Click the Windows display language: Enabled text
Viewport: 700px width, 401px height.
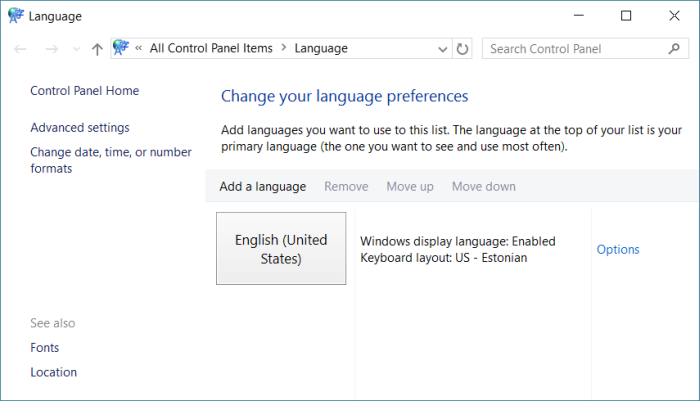point(458,241)
